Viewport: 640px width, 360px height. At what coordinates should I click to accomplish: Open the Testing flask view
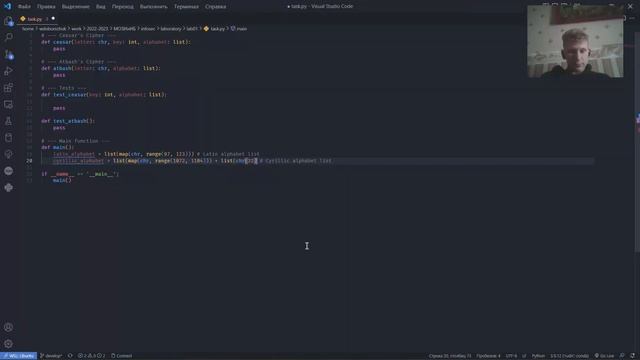(x=8, y=121)
